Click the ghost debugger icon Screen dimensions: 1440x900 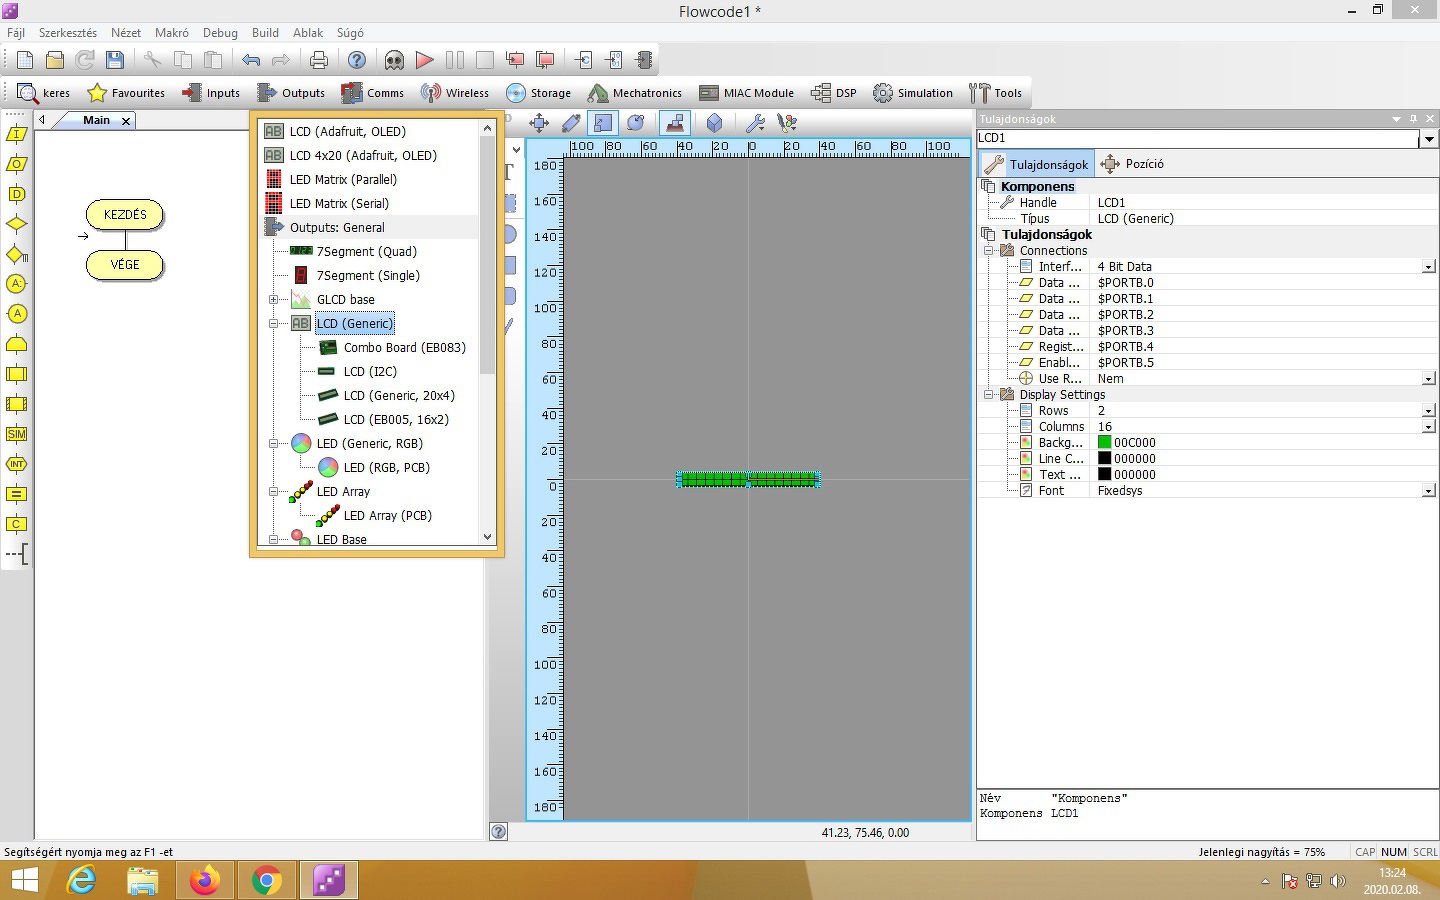pos(394,60)
